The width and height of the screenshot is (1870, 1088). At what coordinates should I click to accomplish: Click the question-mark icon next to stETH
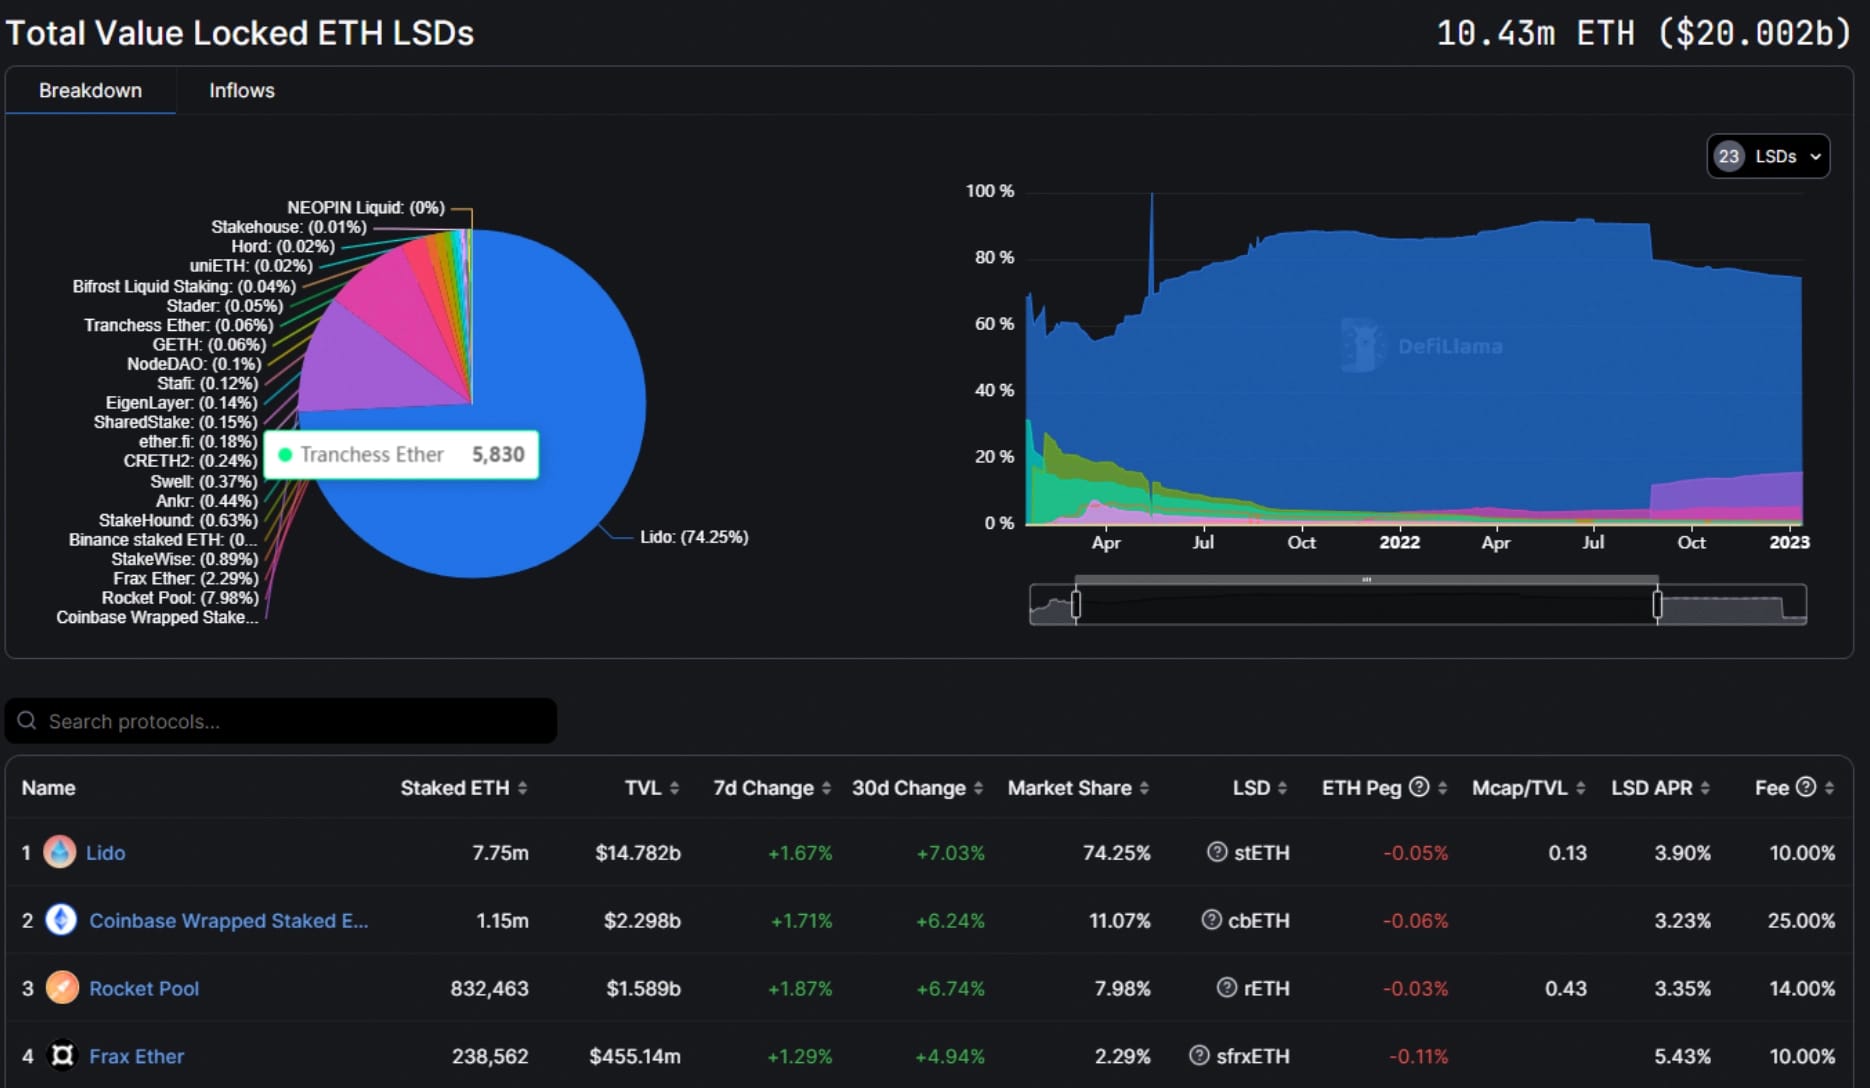click(1217, 852)
